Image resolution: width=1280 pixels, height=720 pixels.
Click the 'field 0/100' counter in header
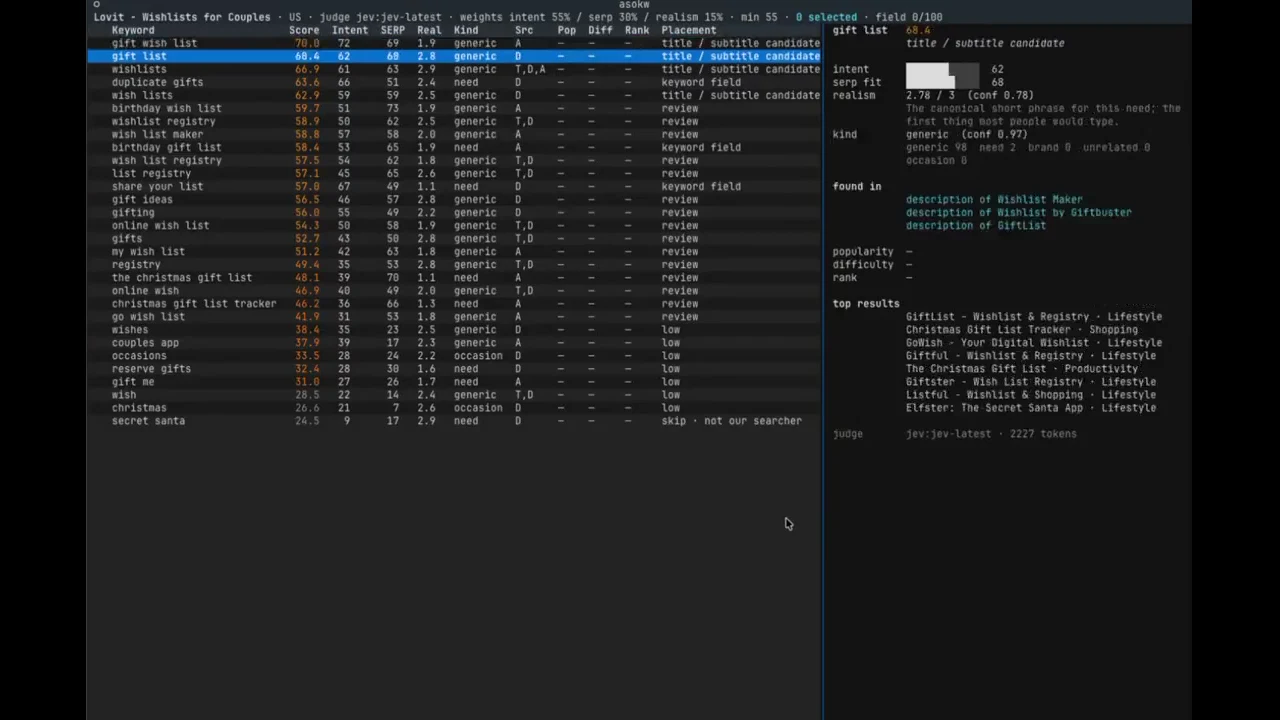[908, 17]
